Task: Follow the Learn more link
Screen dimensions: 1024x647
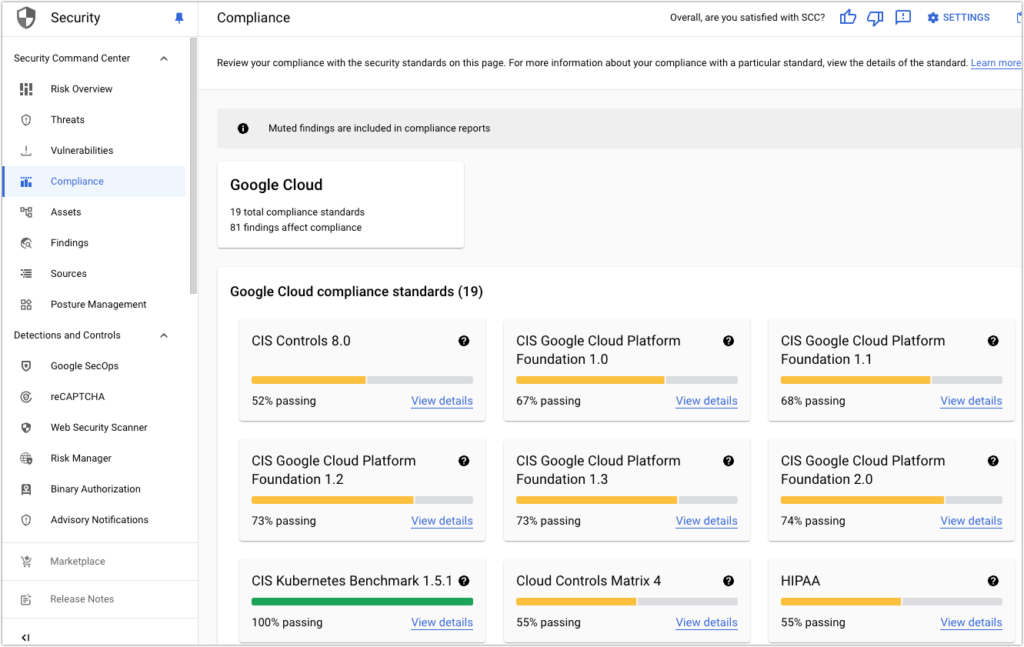Action: point(995,63)
